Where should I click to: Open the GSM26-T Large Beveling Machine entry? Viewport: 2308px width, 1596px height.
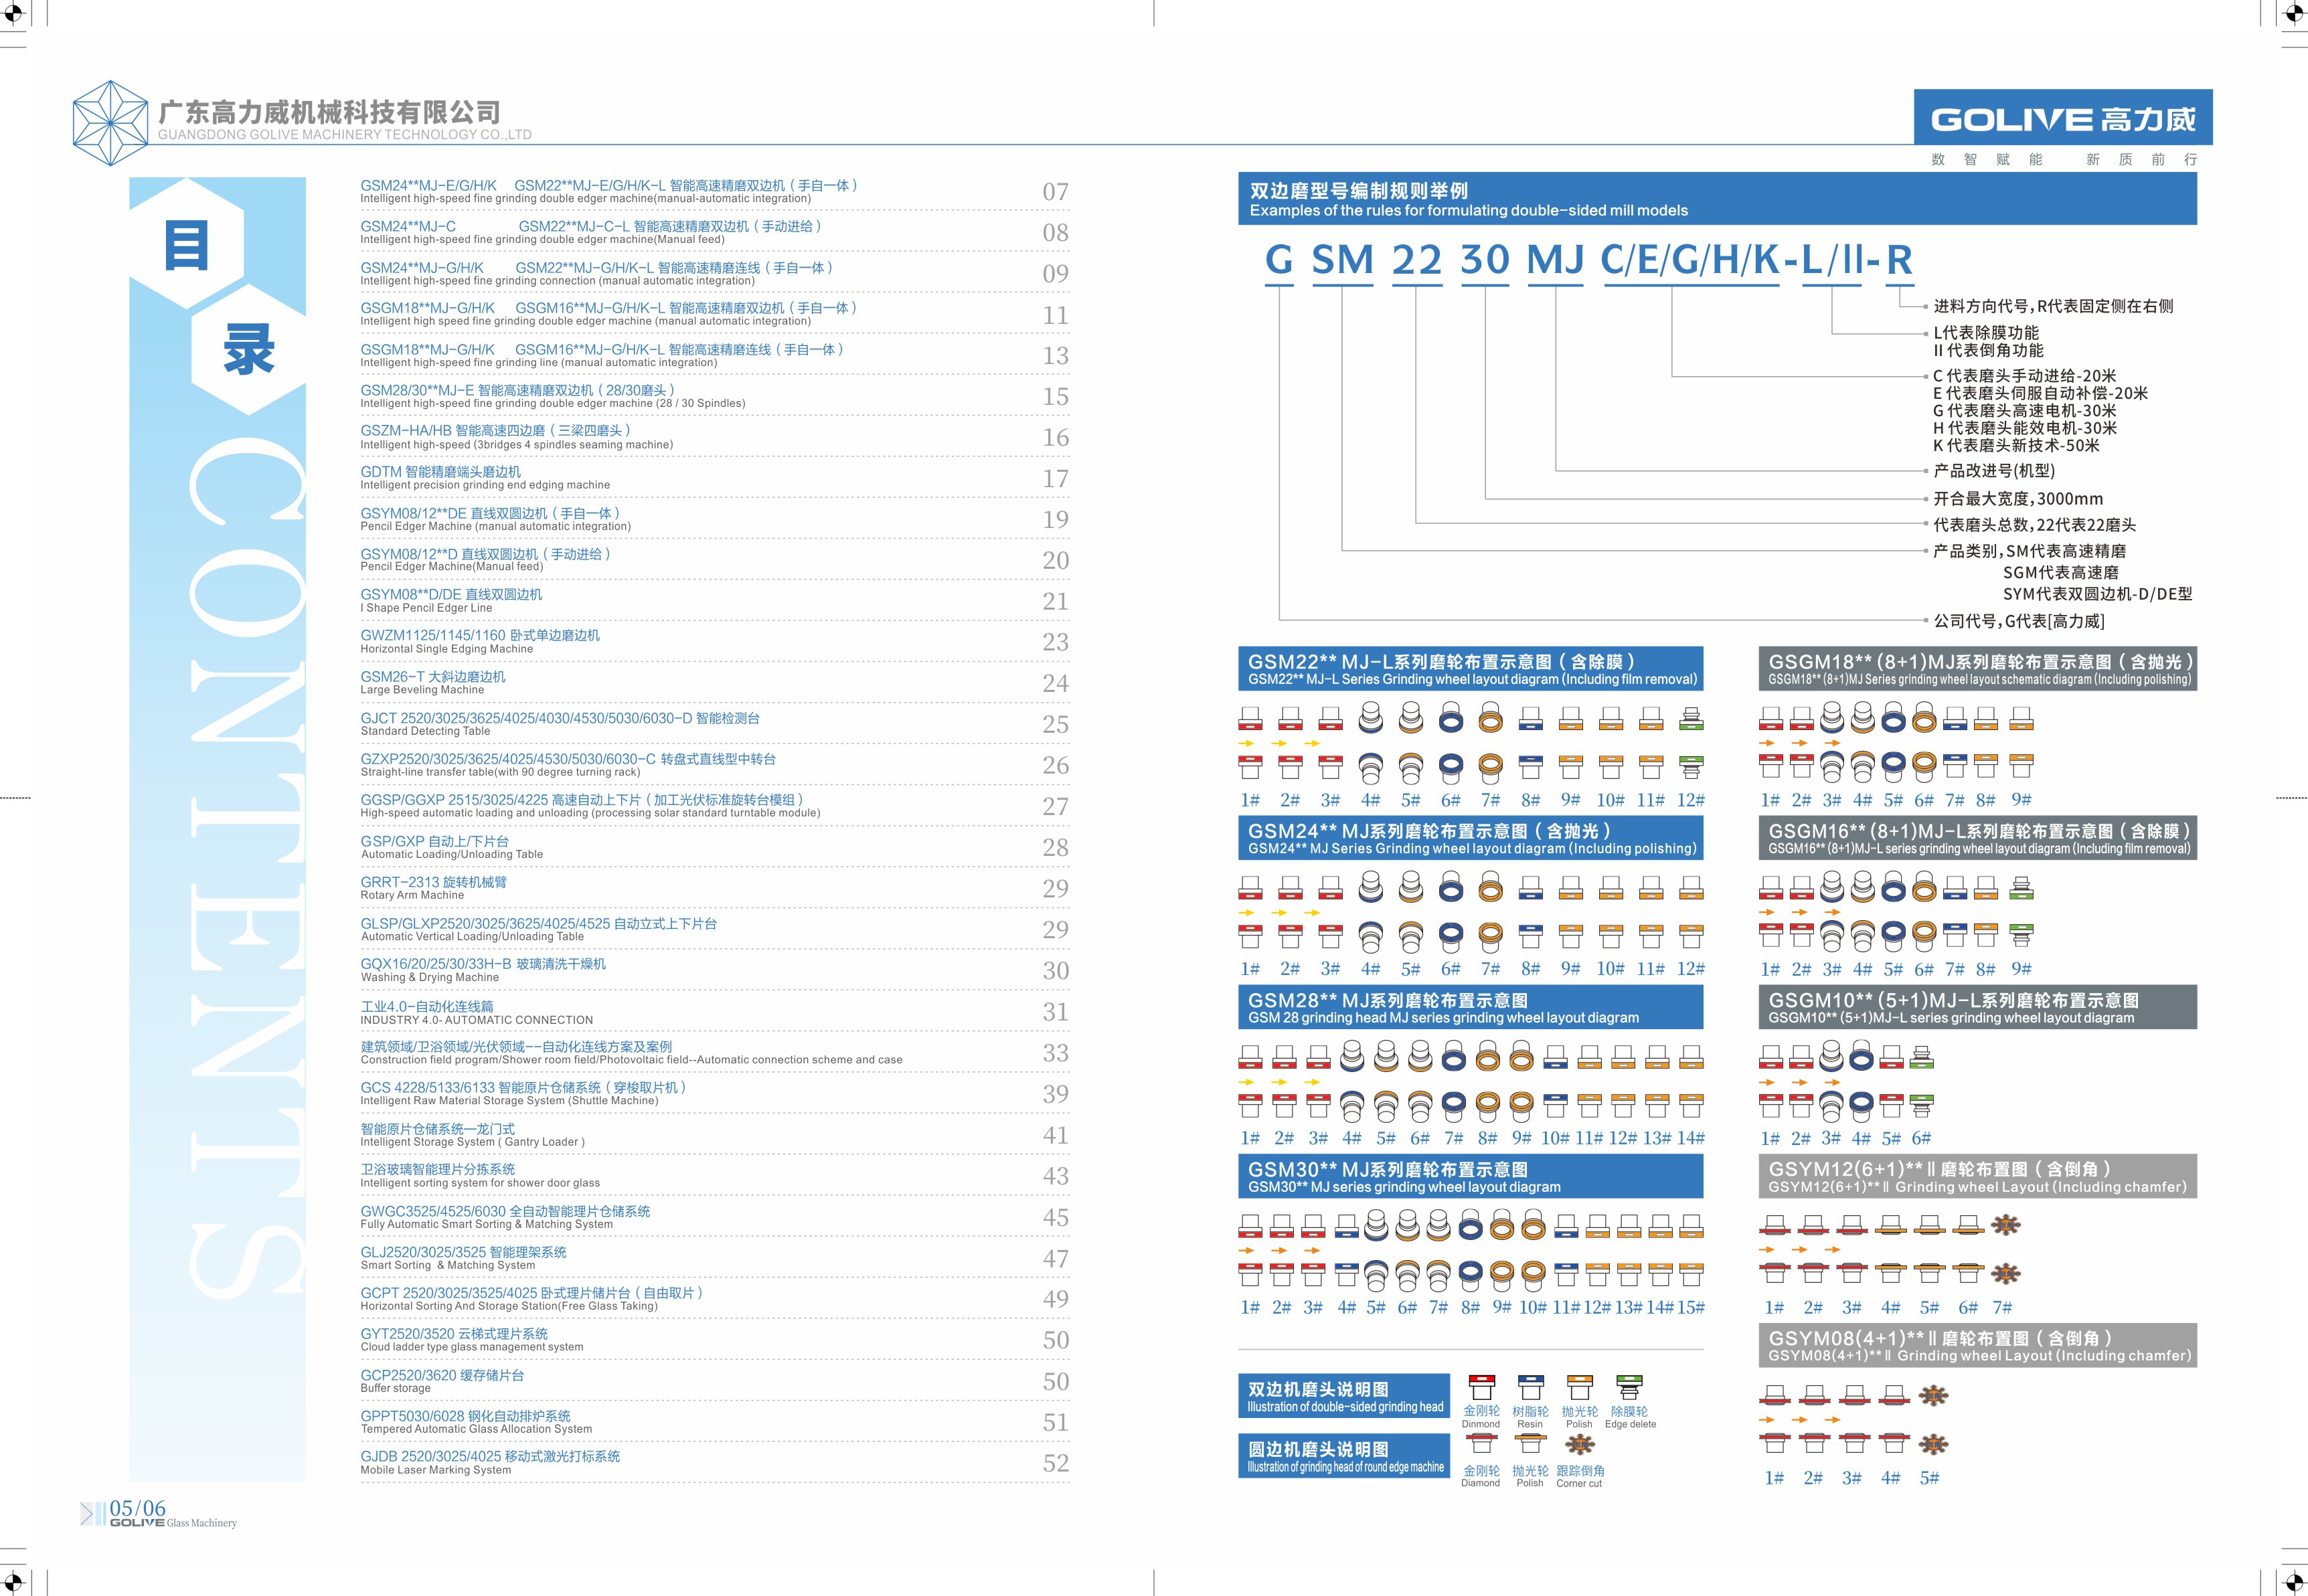(433, 677)
